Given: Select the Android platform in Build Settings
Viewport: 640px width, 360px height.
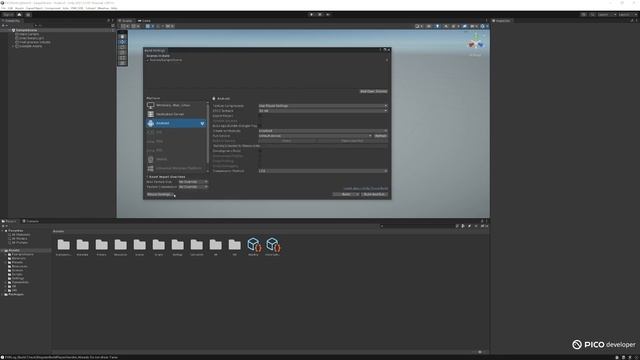Looking at the screenshot, I should pos(176,123).
